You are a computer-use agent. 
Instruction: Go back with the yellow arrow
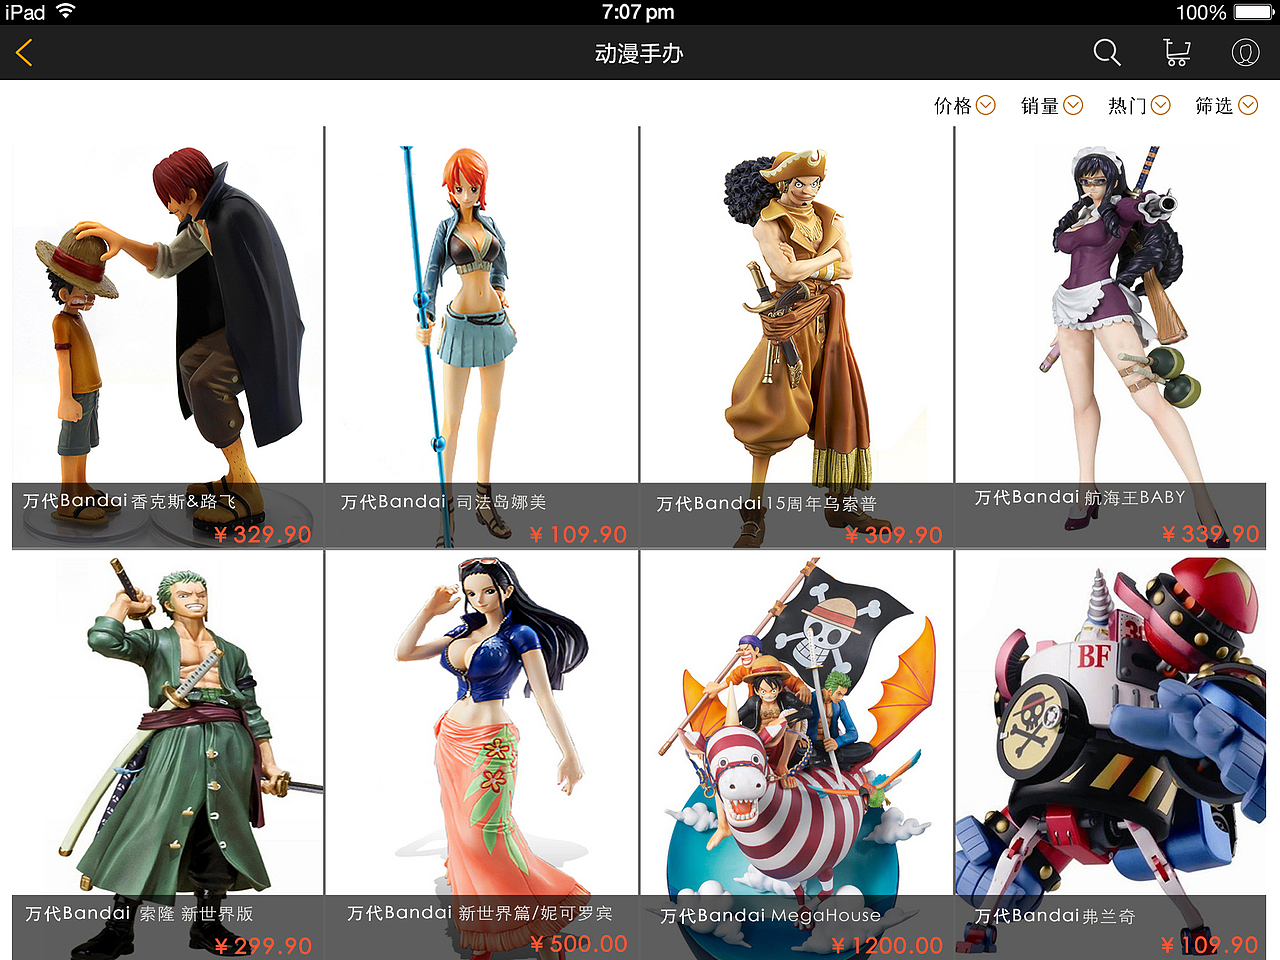pyautogui.click(x=25, y=53)
